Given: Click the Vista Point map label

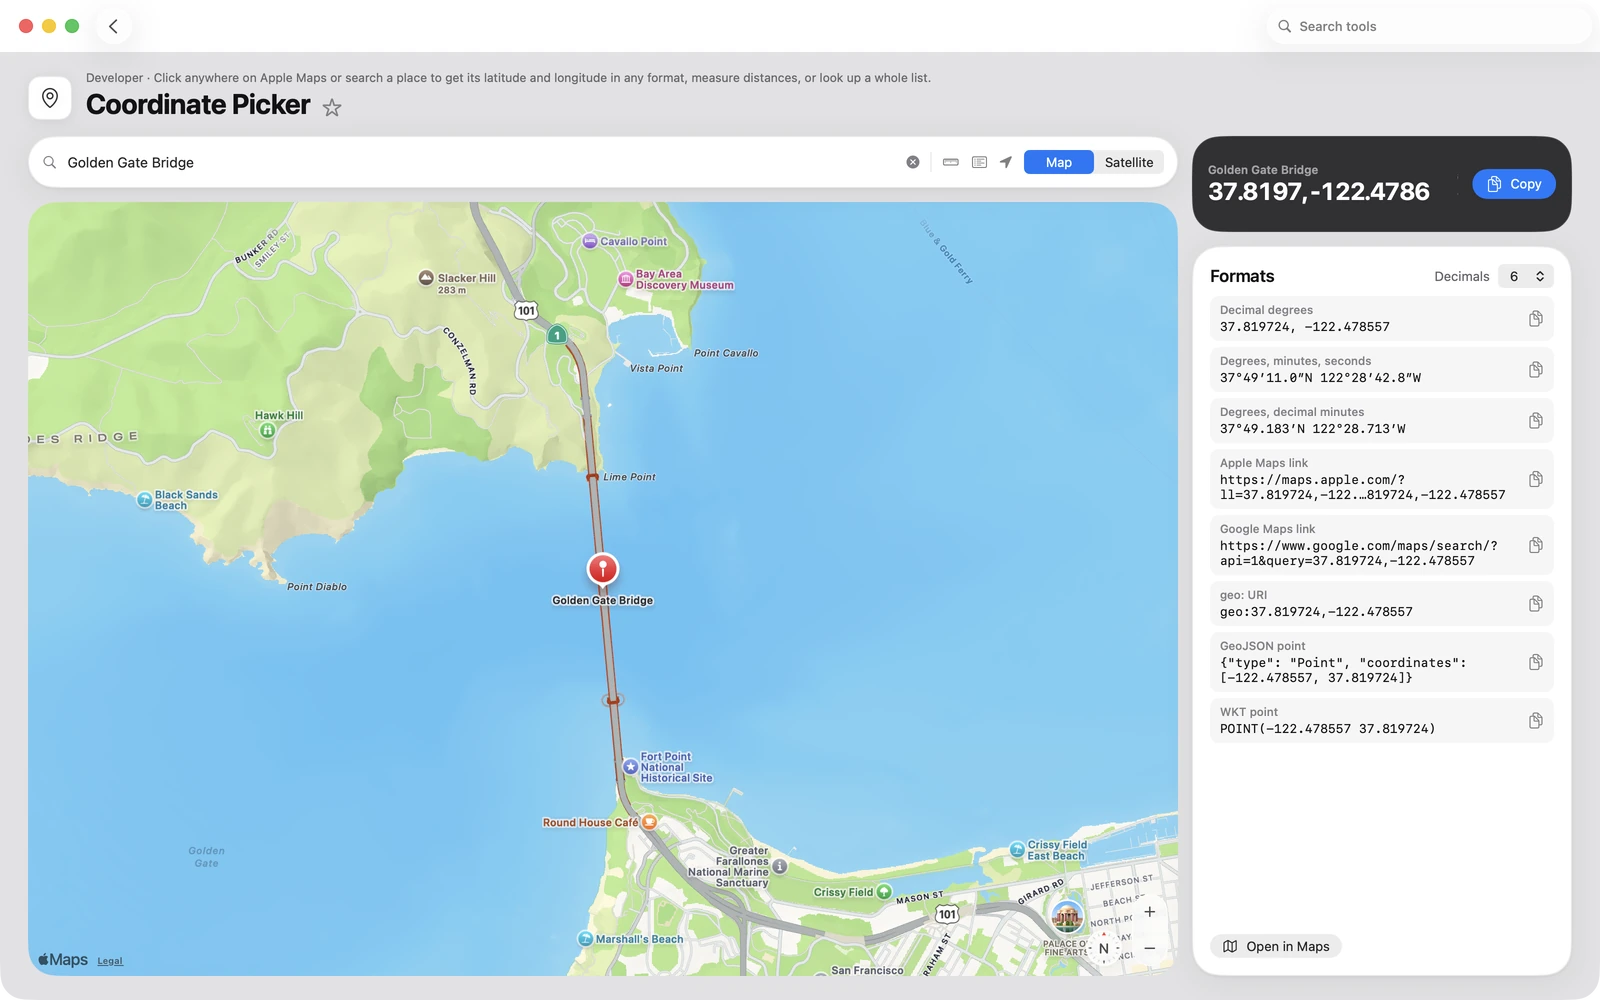Looking at the screenshot, I should pos(656,368).
